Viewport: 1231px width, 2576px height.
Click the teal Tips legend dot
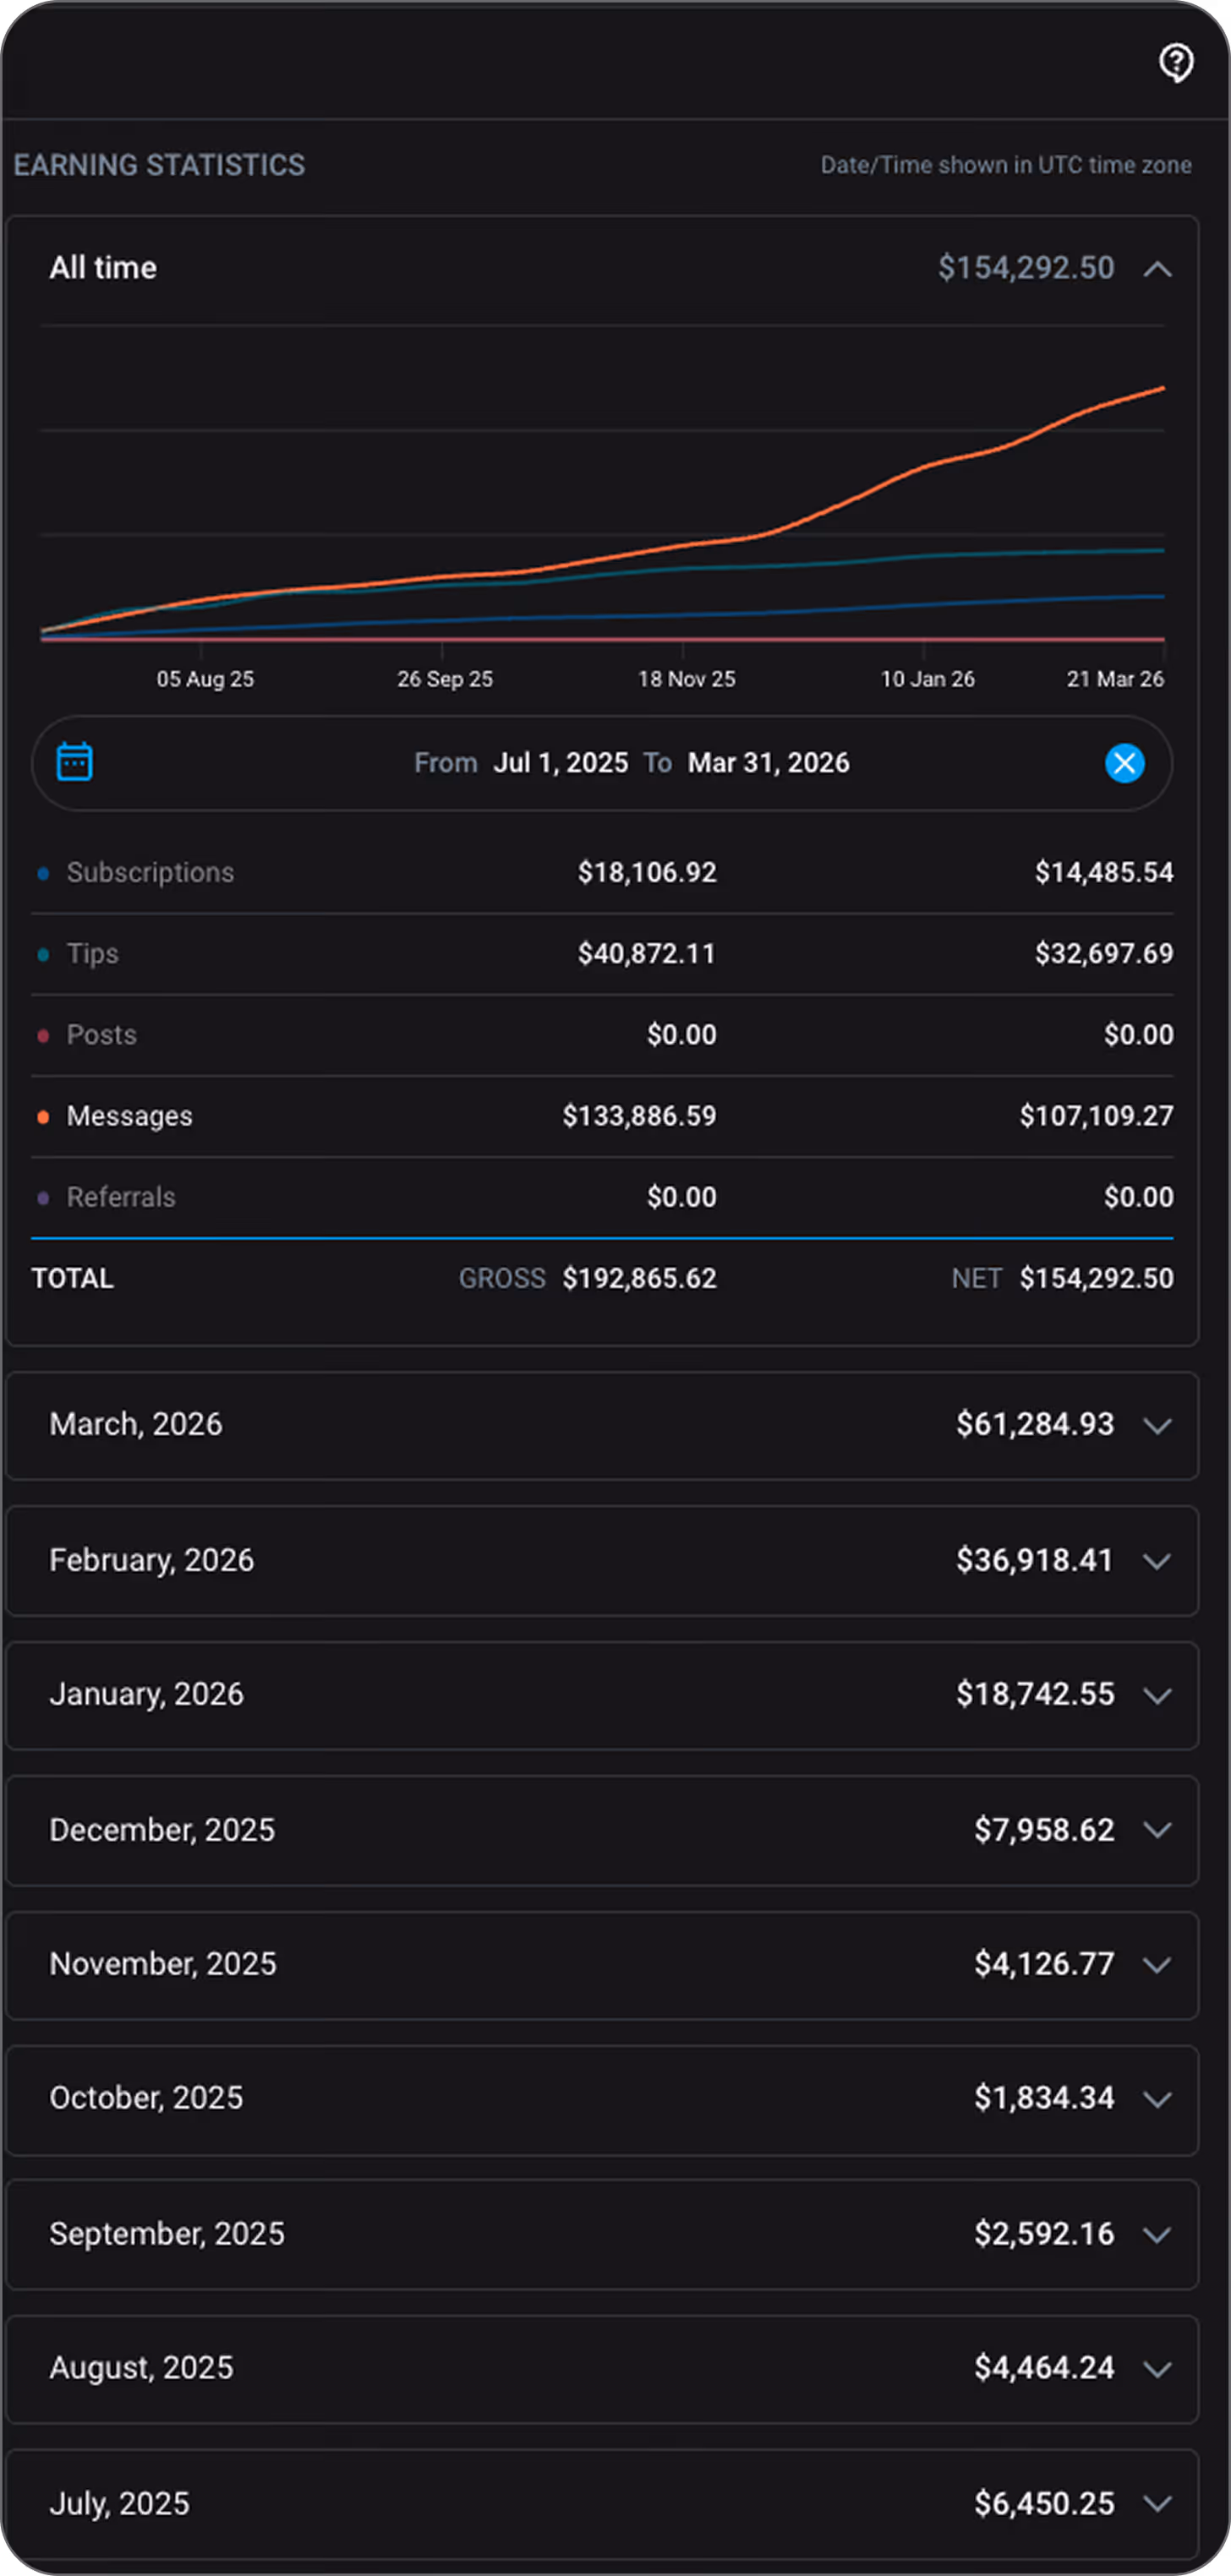point(43,954)
